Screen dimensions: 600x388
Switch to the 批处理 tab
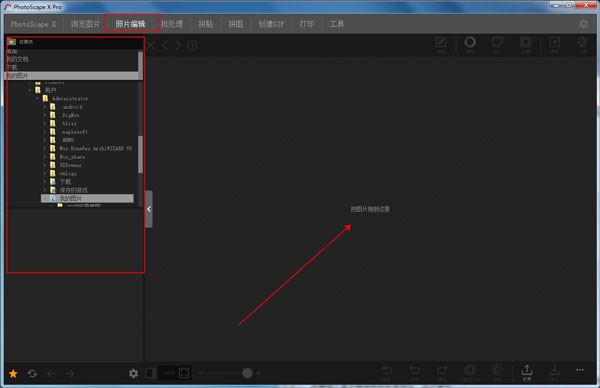click(x=172, y=24)
